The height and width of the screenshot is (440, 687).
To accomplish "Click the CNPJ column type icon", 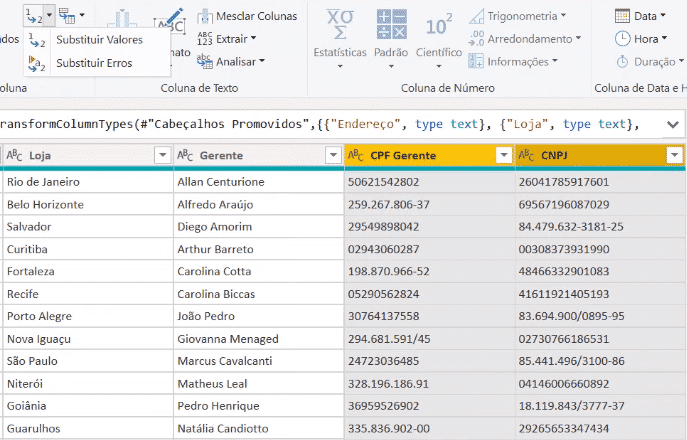I will (x=526, y=155).
